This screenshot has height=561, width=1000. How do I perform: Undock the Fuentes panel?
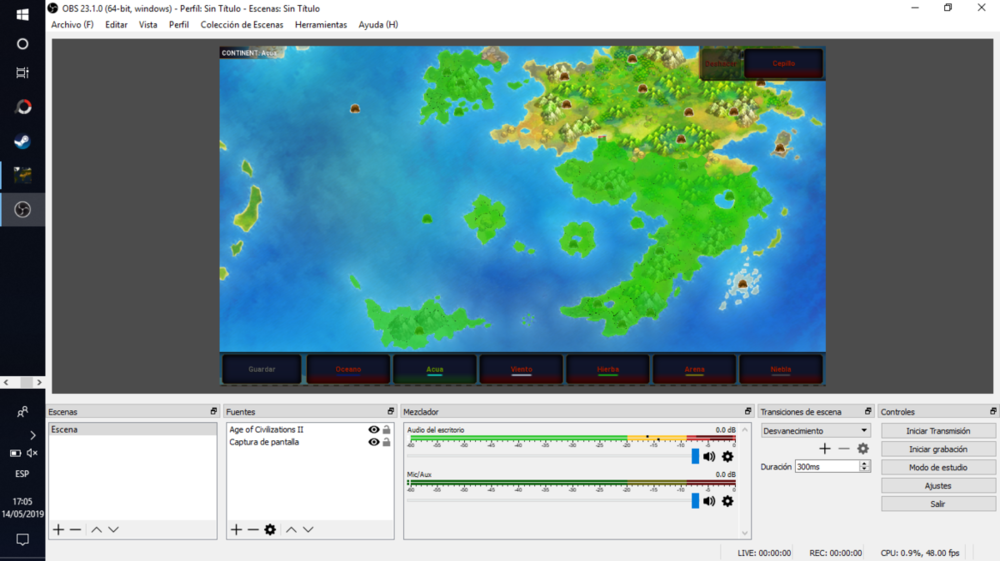(391, 411)
